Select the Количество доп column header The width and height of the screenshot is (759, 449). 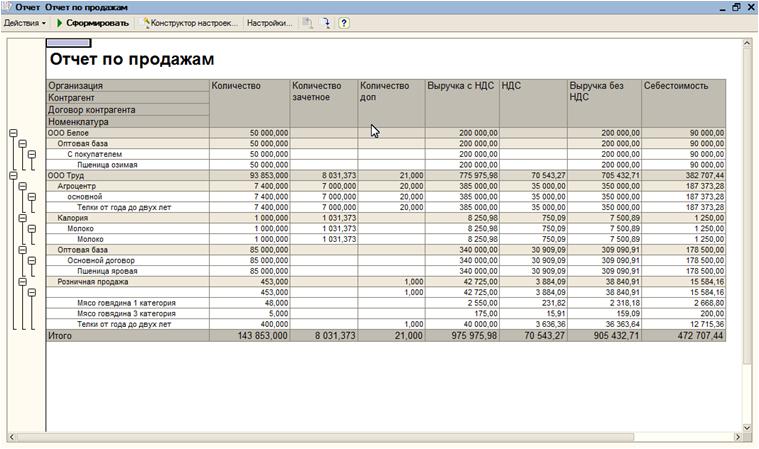(392, 104)
